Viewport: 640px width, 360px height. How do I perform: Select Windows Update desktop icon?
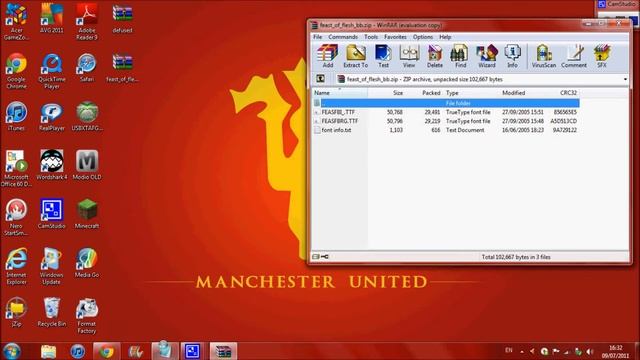tap(51, 267)
